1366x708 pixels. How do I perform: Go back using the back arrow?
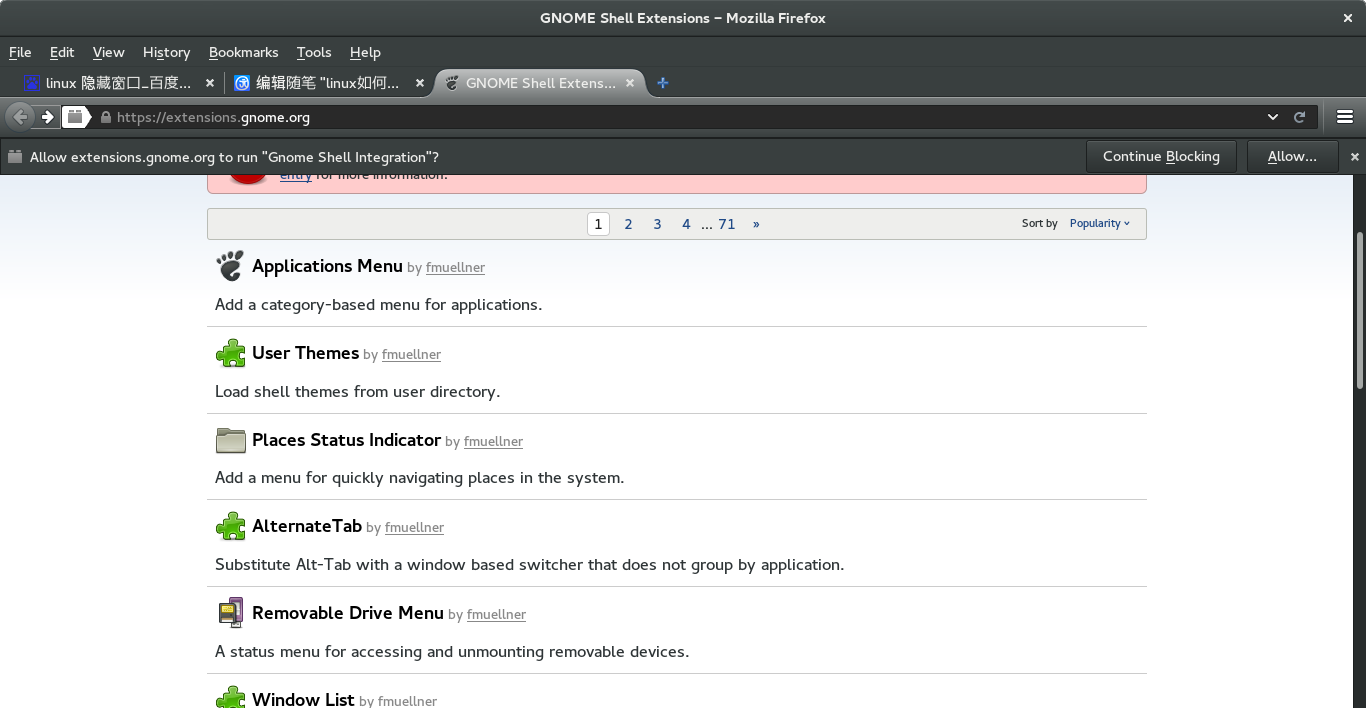click(20, 117)
